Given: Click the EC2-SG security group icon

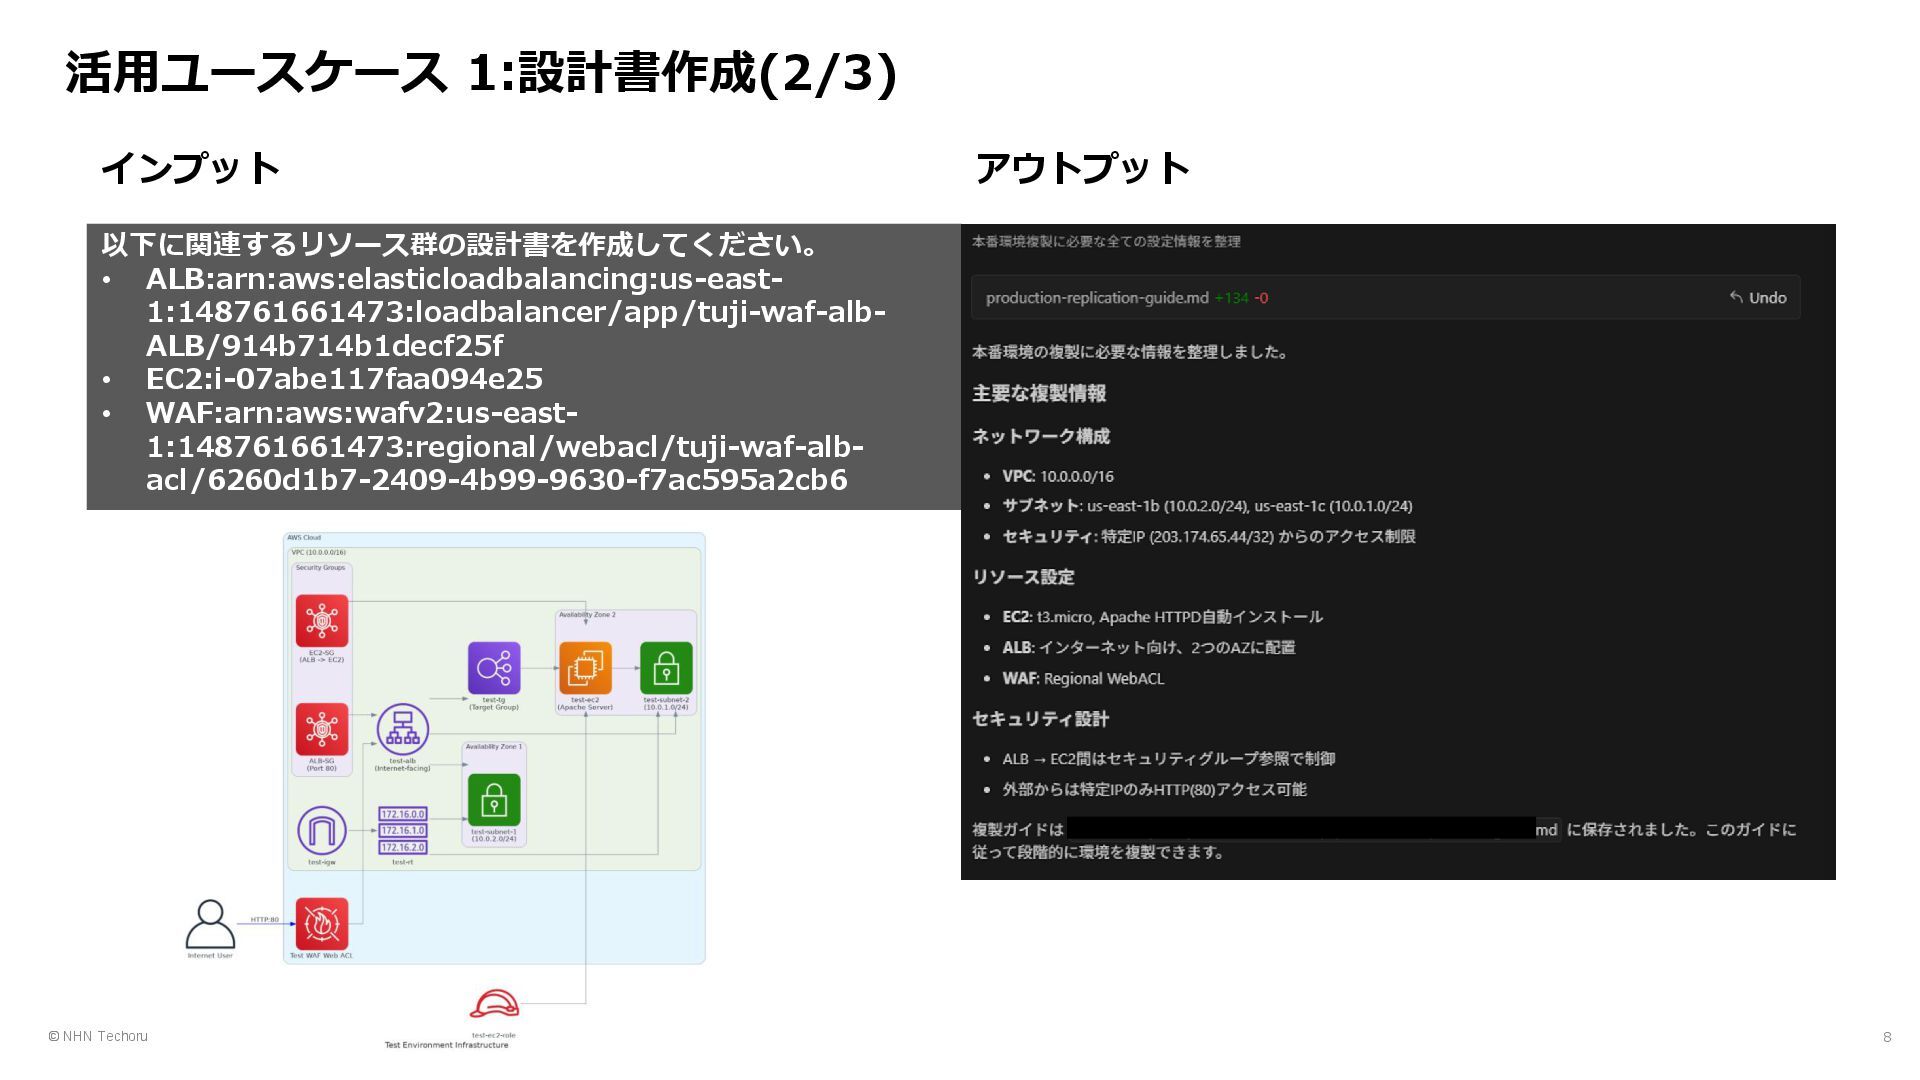Looking at the screenshot, I should pyautogui.click(x=322, y=621).
